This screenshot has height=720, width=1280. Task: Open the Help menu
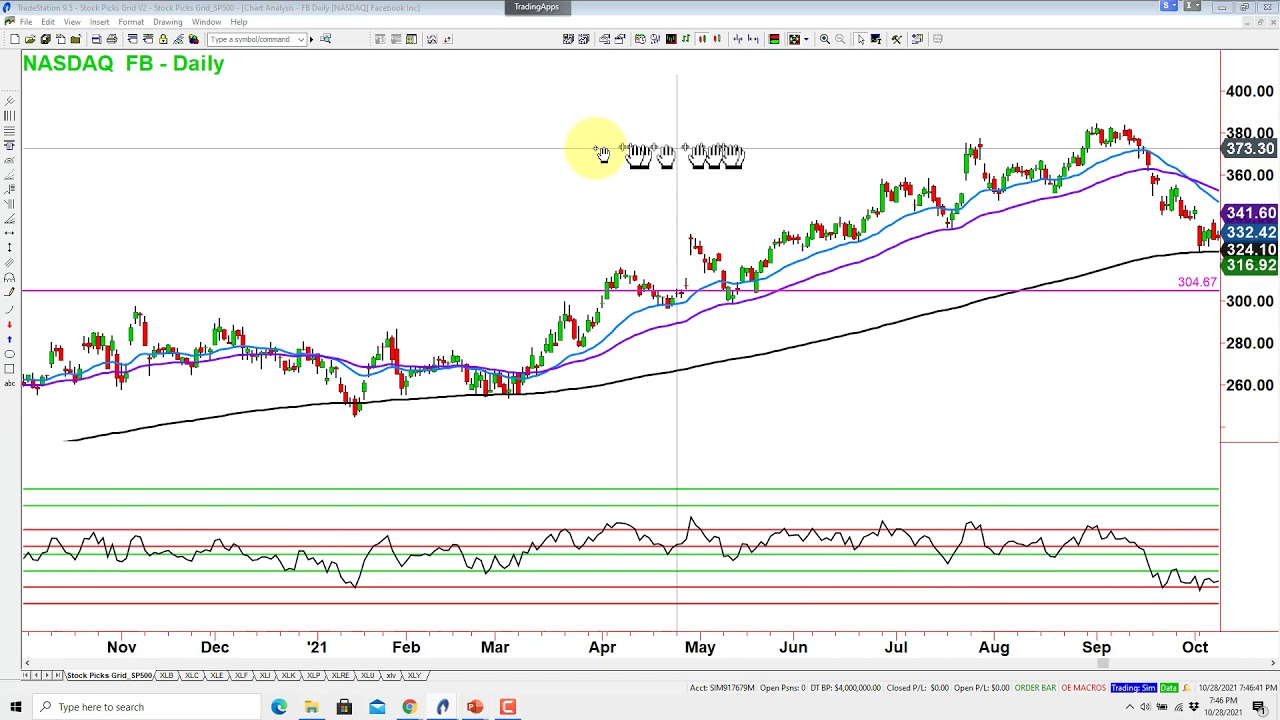(x=239, y=22)
